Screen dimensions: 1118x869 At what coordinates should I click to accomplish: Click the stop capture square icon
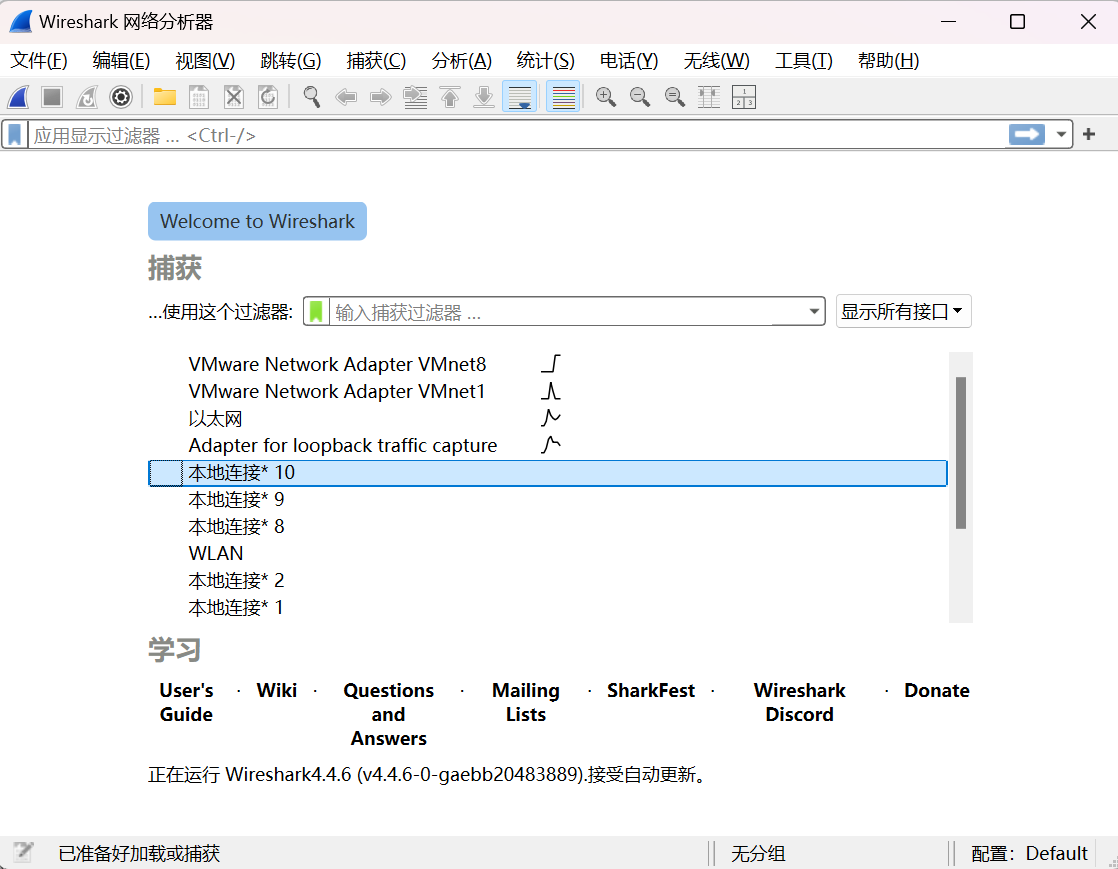(52, 97)
